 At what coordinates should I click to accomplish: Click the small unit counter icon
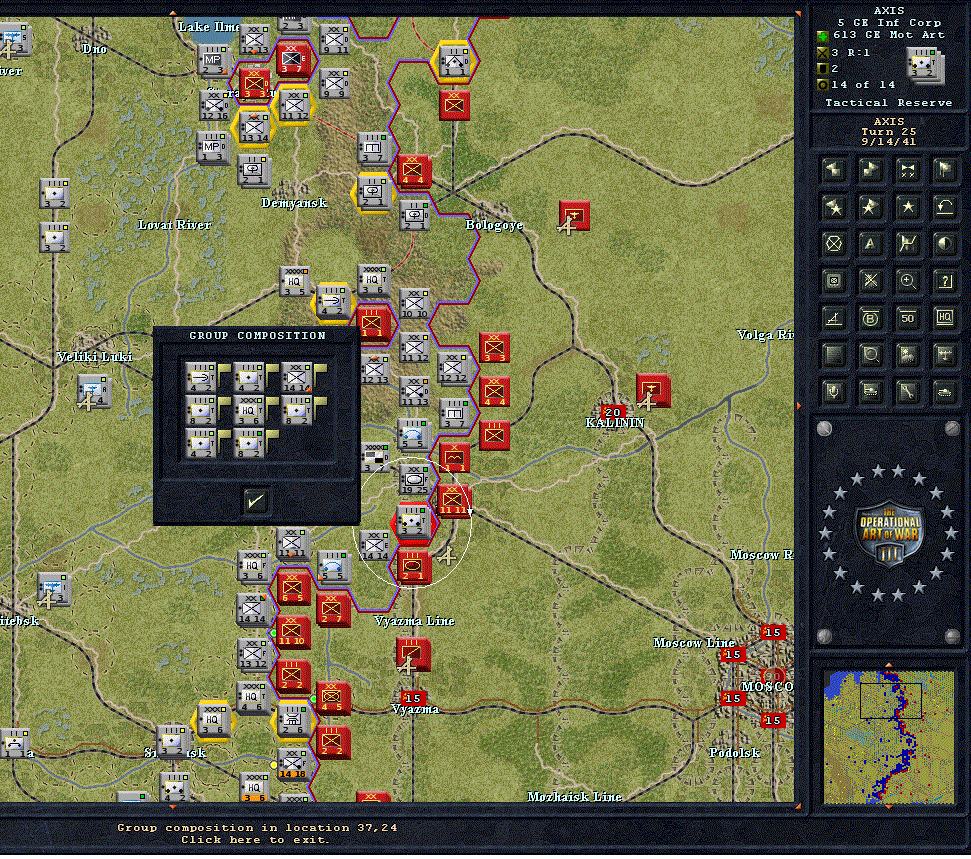pyautogui.click(x=834, y=281)
